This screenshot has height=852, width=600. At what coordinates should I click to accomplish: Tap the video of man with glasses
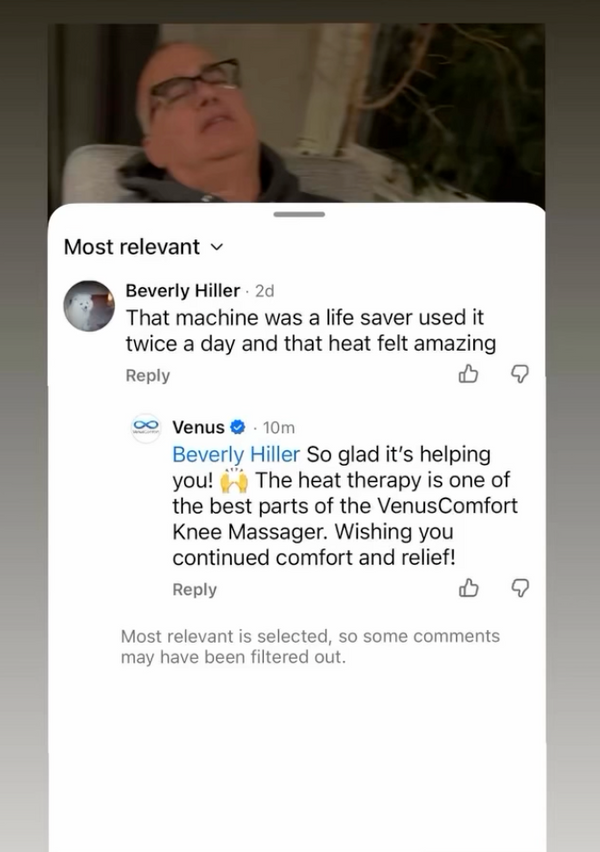[x=297, y=113]
